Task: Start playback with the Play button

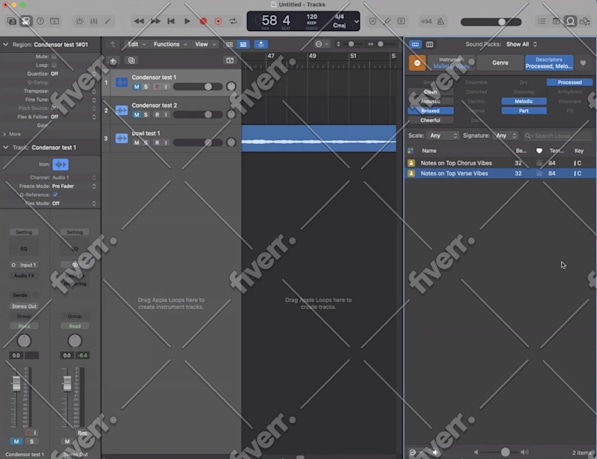Action: coord(187,21)
